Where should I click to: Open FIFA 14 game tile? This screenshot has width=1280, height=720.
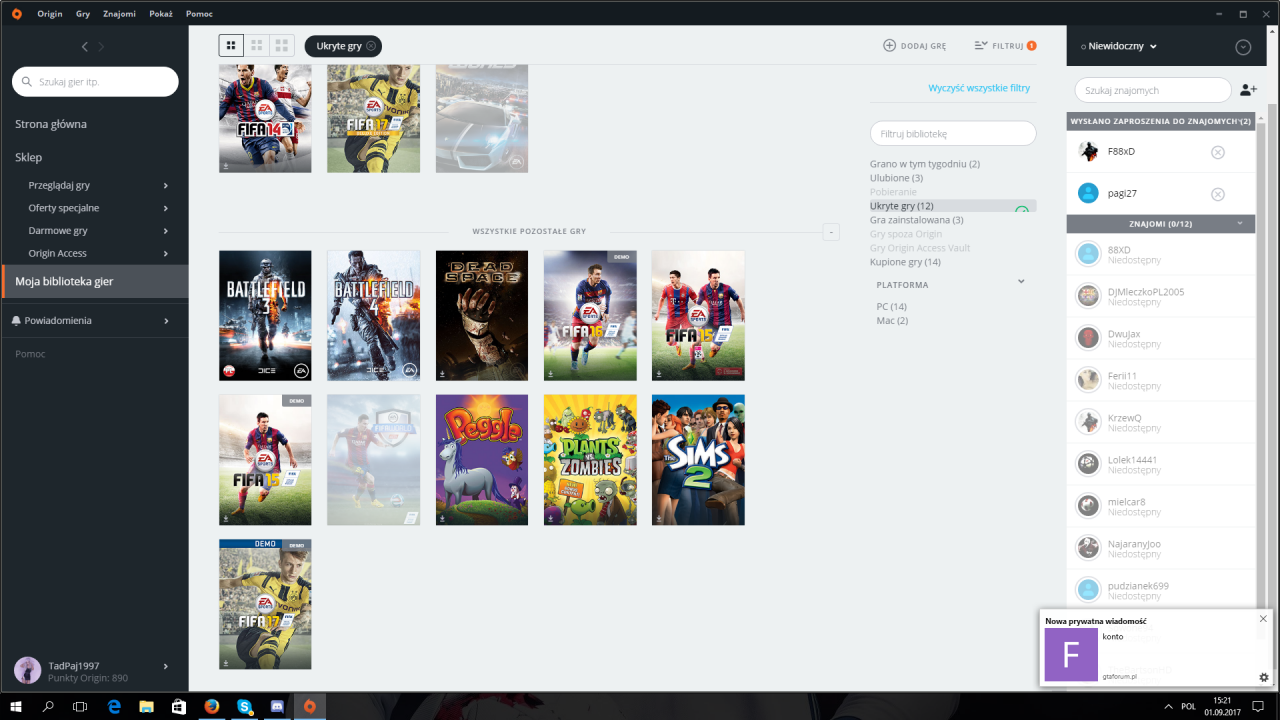(265, 119)
